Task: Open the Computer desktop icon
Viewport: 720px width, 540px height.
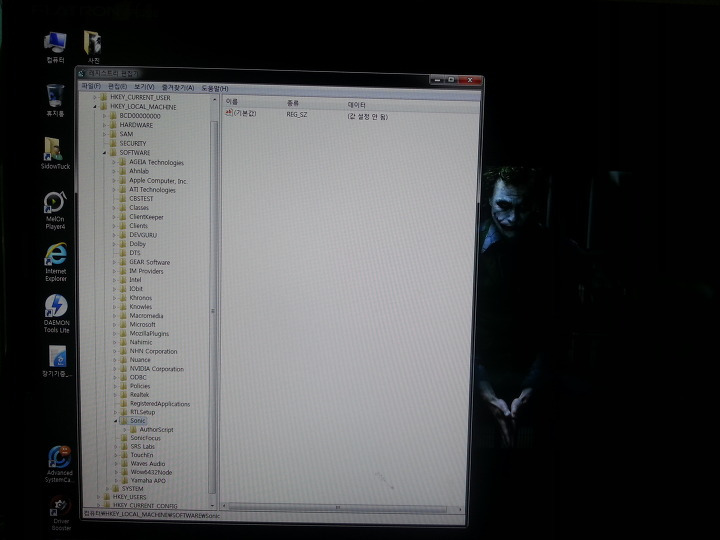Action: (x=55, y=47)
